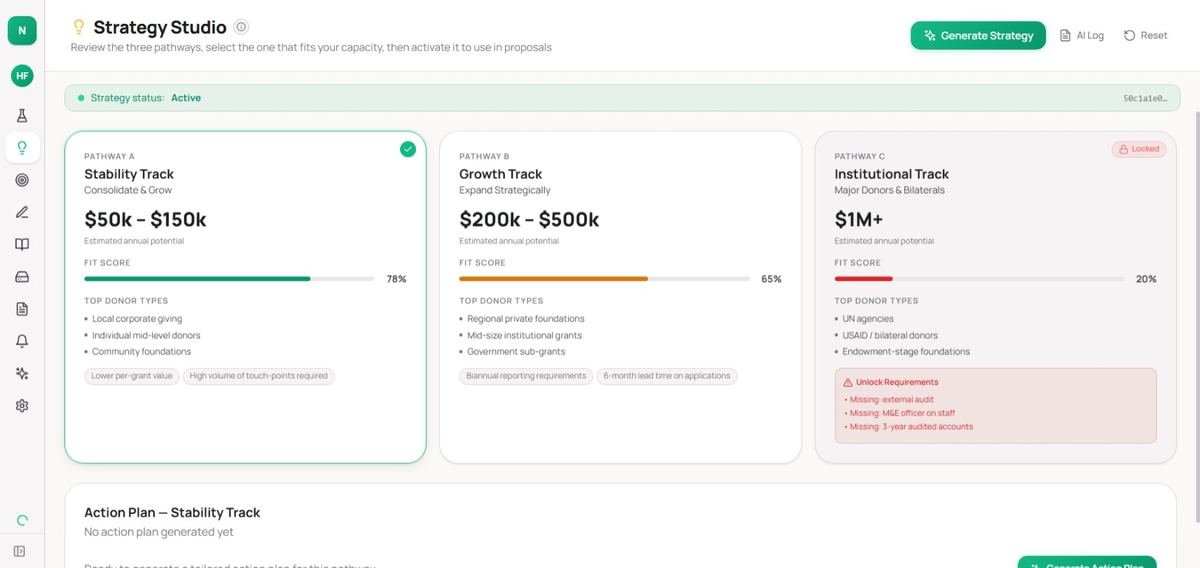This screenshot has width=1200, height=568.
Task: Click 'High volume of touch-points required' tag
Action: click(x=259, y=376)
